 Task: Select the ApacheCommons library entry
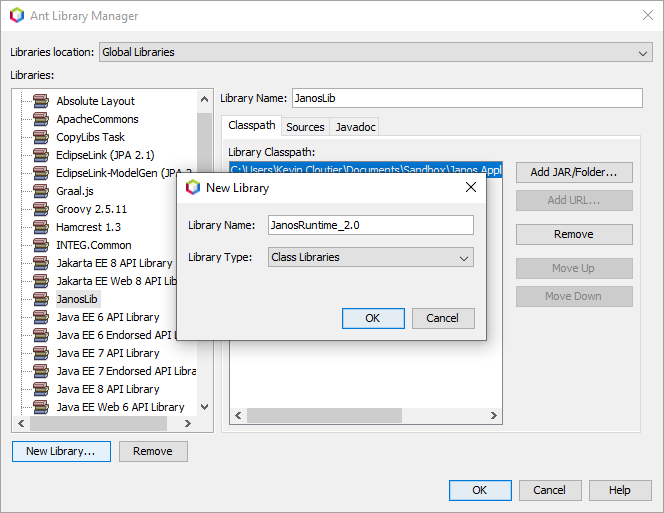coord(97,119)
